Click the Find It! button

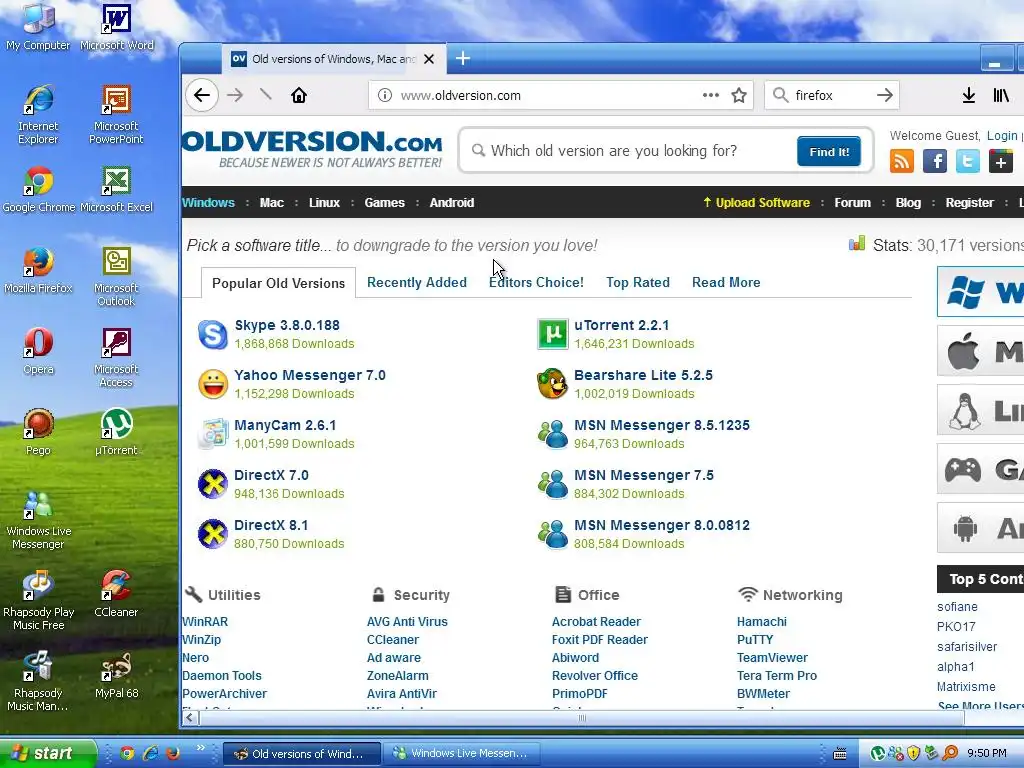[x=829, y=152]
